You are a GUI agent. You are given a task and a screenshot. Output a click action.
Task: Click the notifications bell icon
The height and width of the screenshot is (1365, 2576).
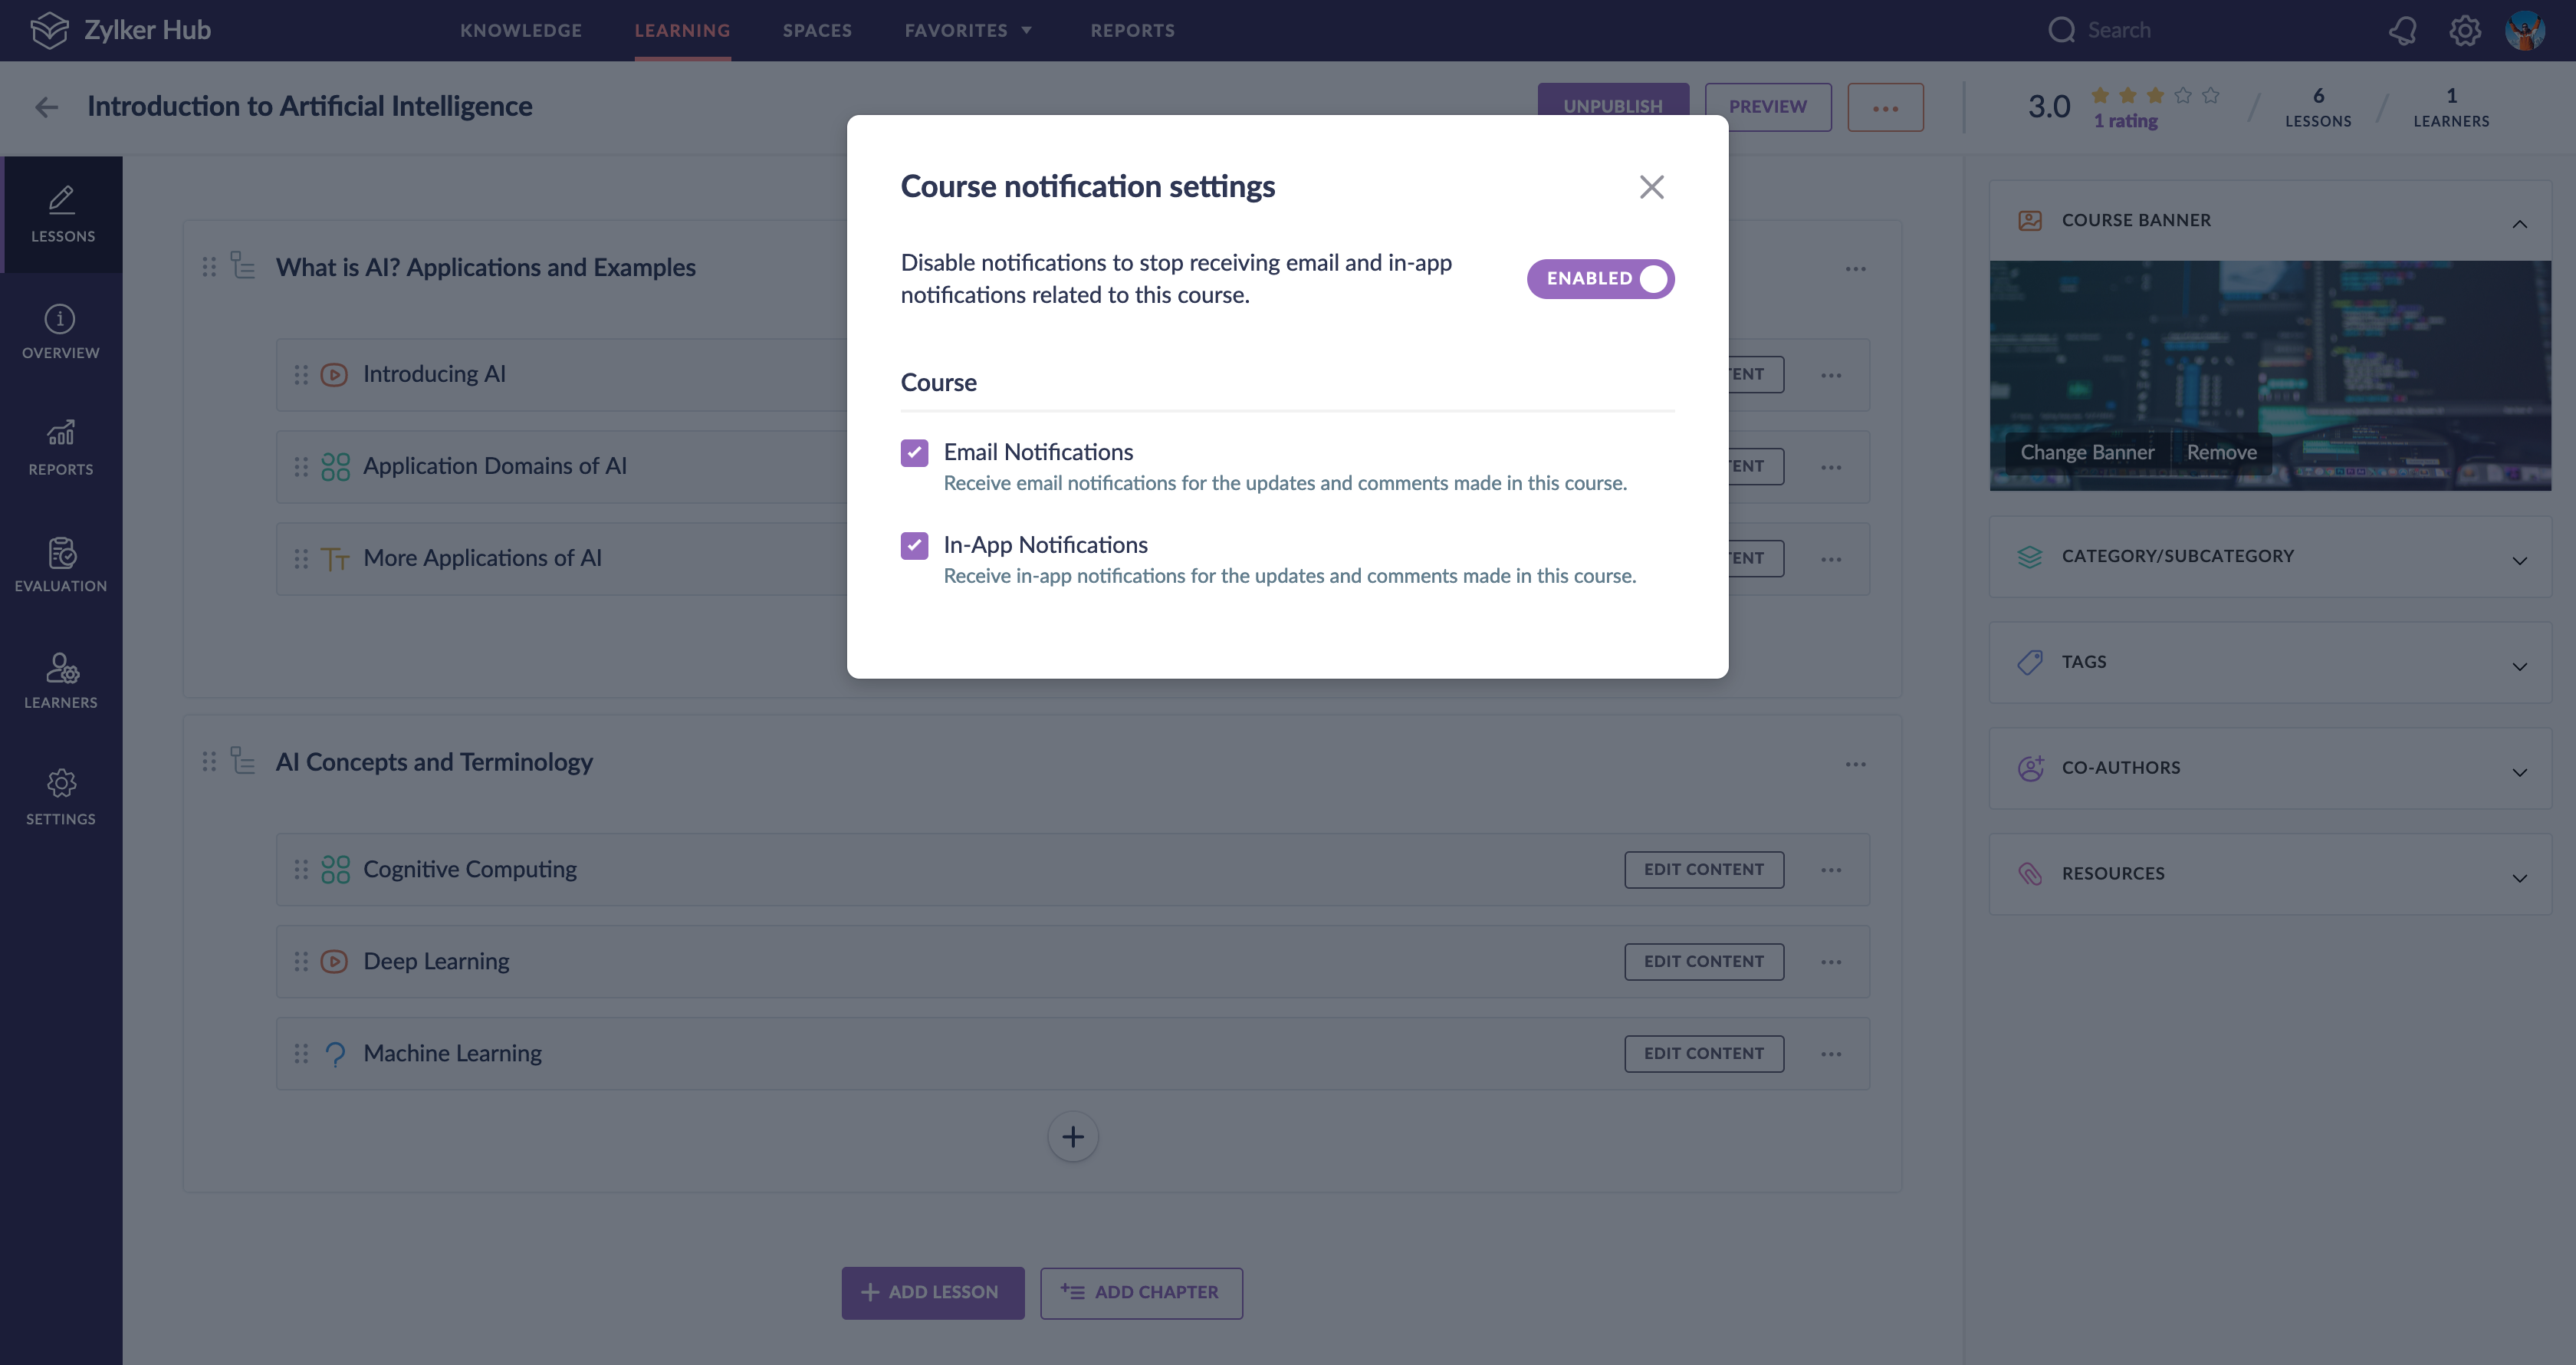[2402, 31]
